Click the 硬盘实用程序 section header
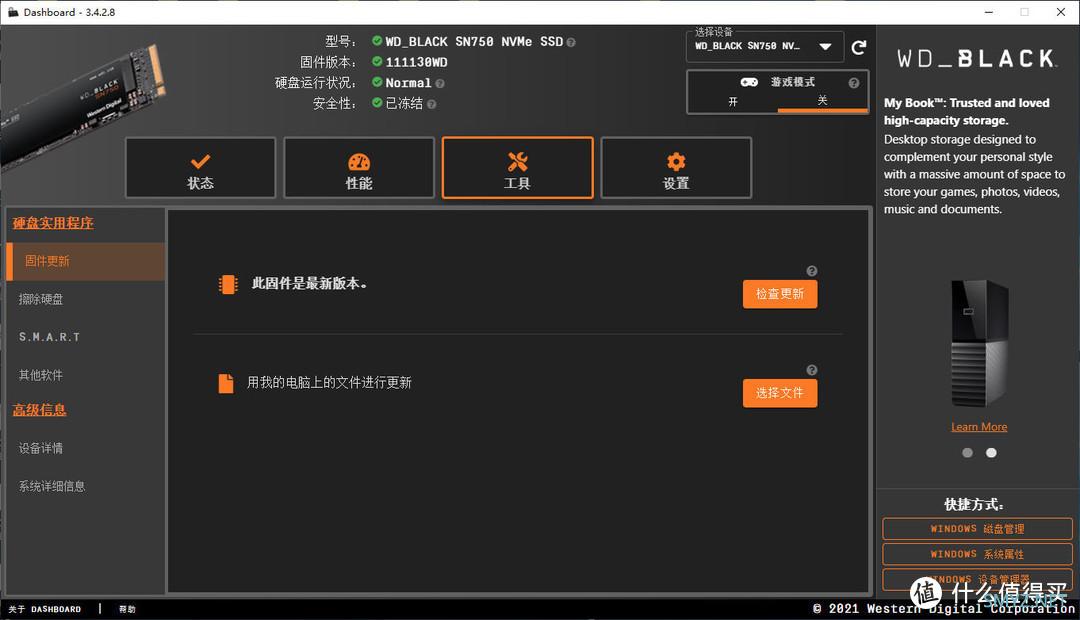Image resolution: width=1080 pixels, height=620 pixels. (x=53, y=223)
